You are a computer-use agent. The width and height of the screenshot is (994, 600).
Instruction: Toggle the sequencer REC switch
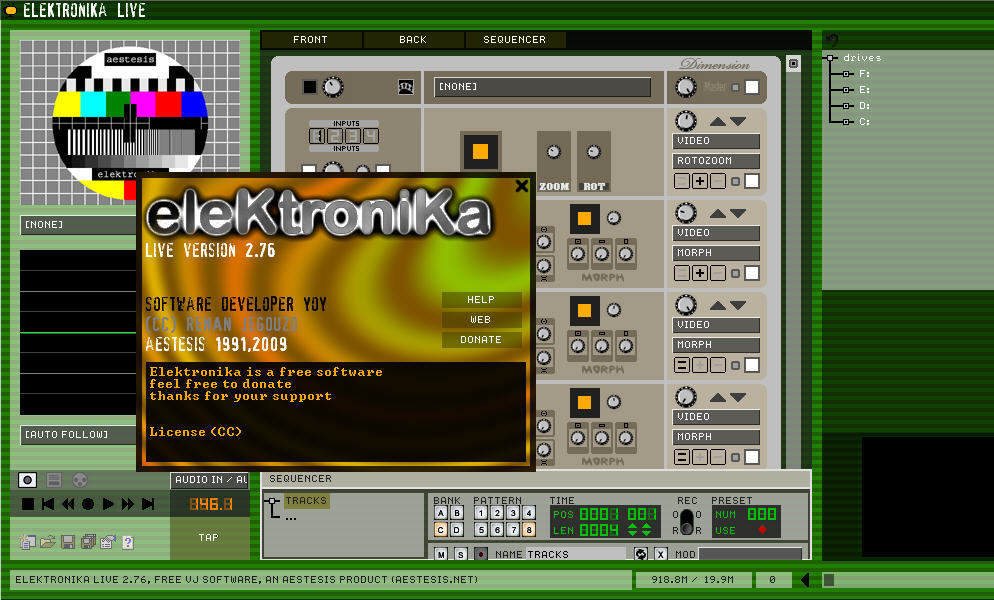[687, 521]
